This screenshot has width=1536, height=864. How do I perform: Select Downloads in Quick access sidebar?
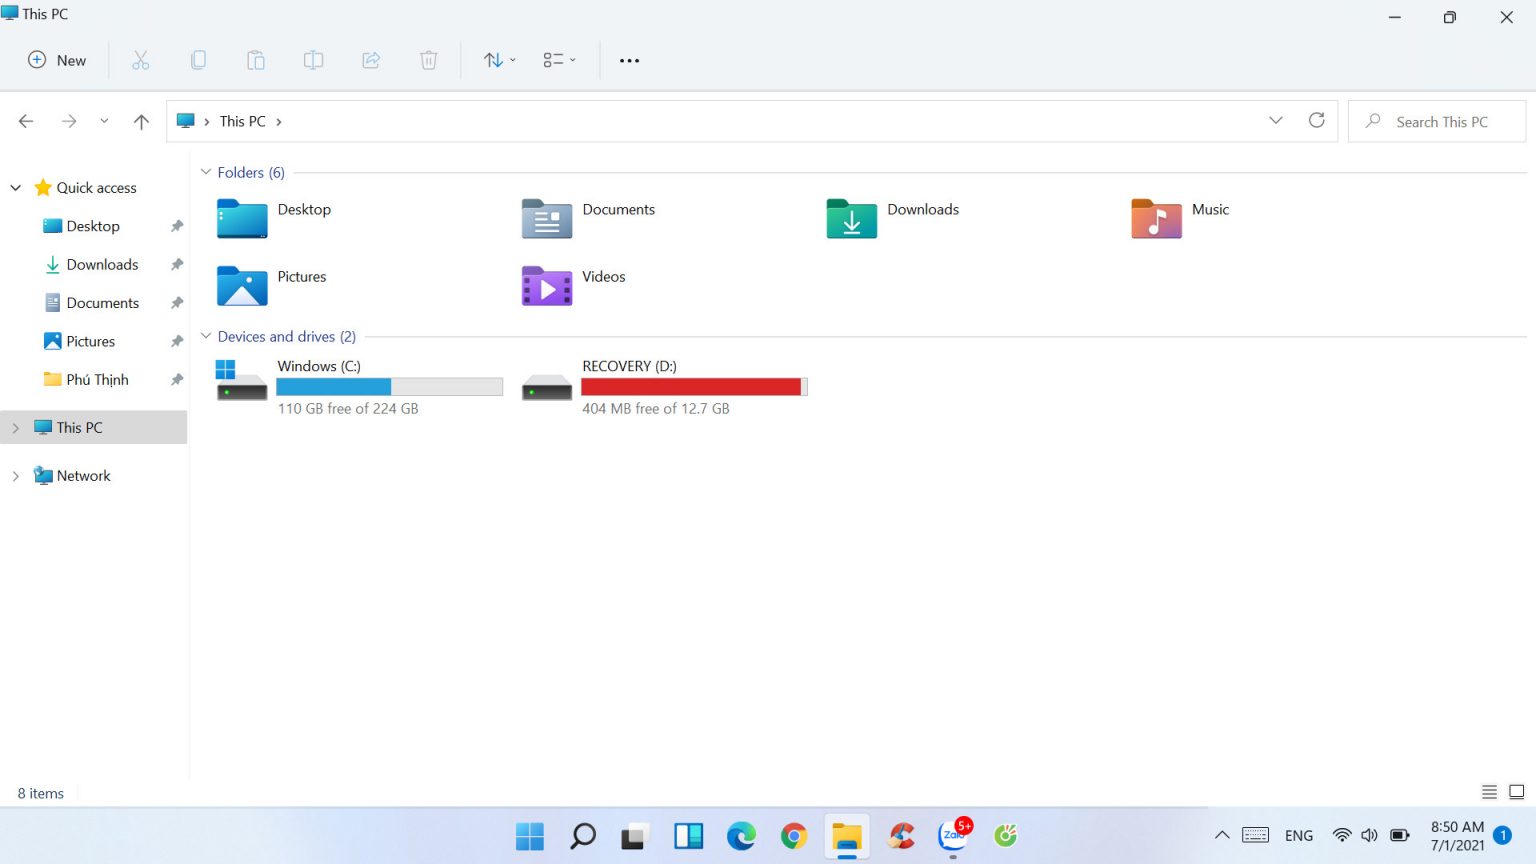coord(102,265)
